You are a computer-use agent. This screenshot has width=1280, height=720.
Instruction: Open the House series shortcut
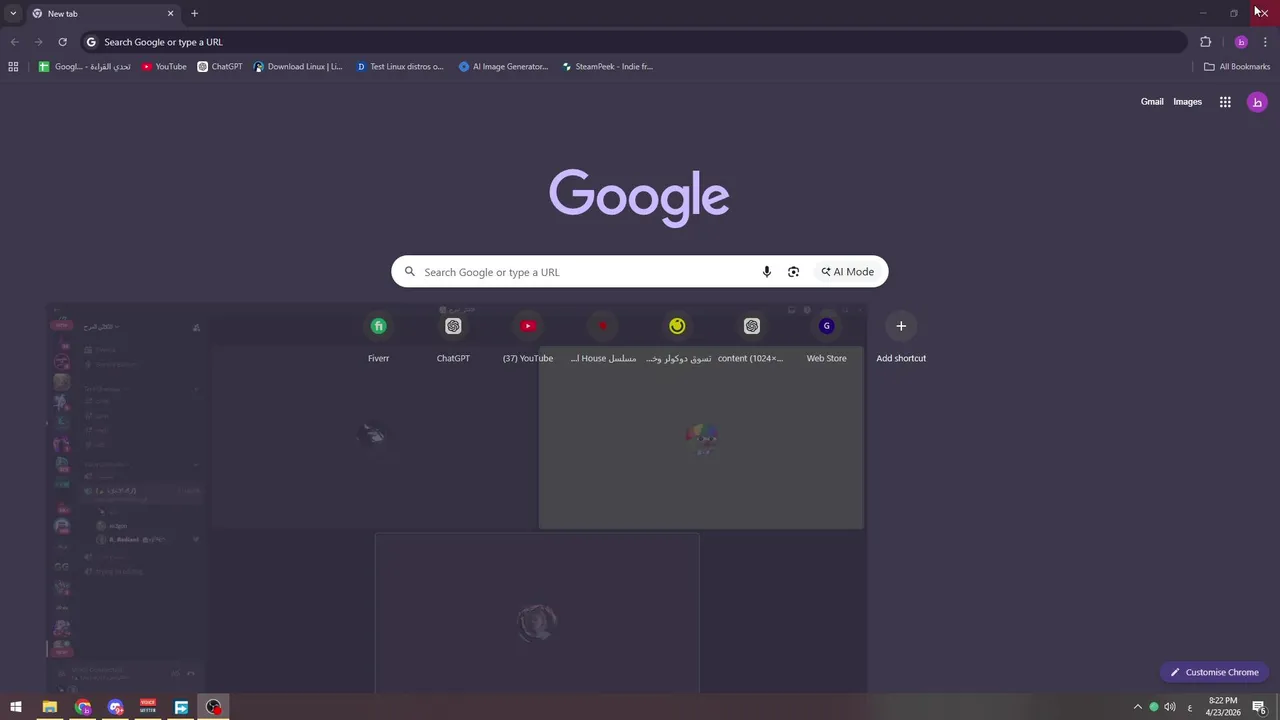[x=602, y=338]
